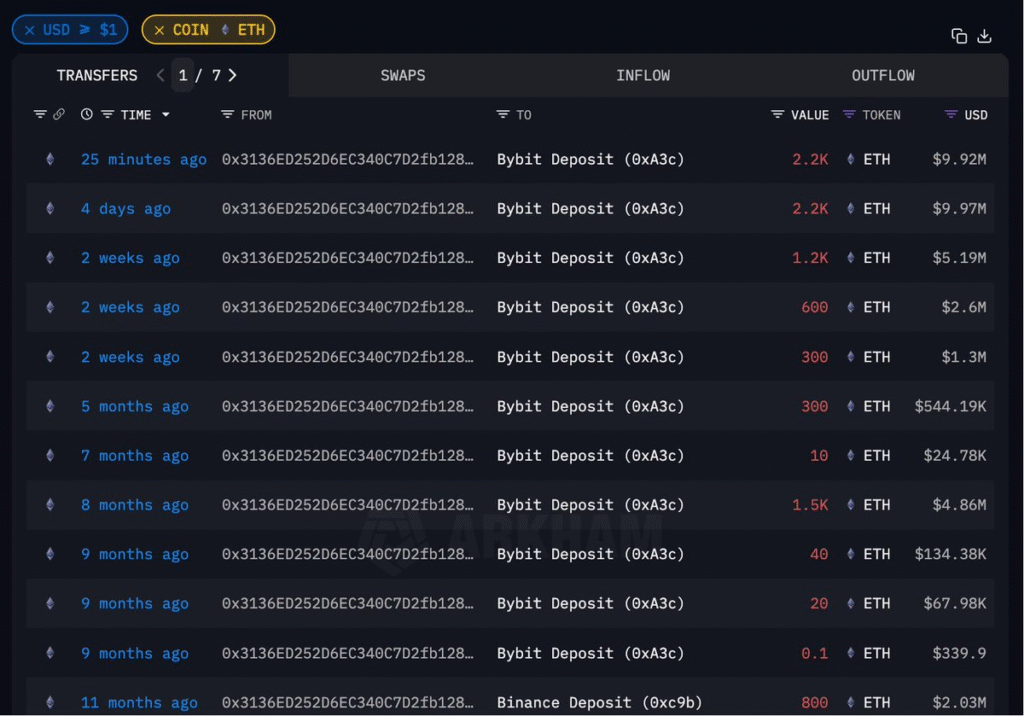Open the TOKEN column filter
This screenshot has width=1024, height=716.
tap(849, 115)
